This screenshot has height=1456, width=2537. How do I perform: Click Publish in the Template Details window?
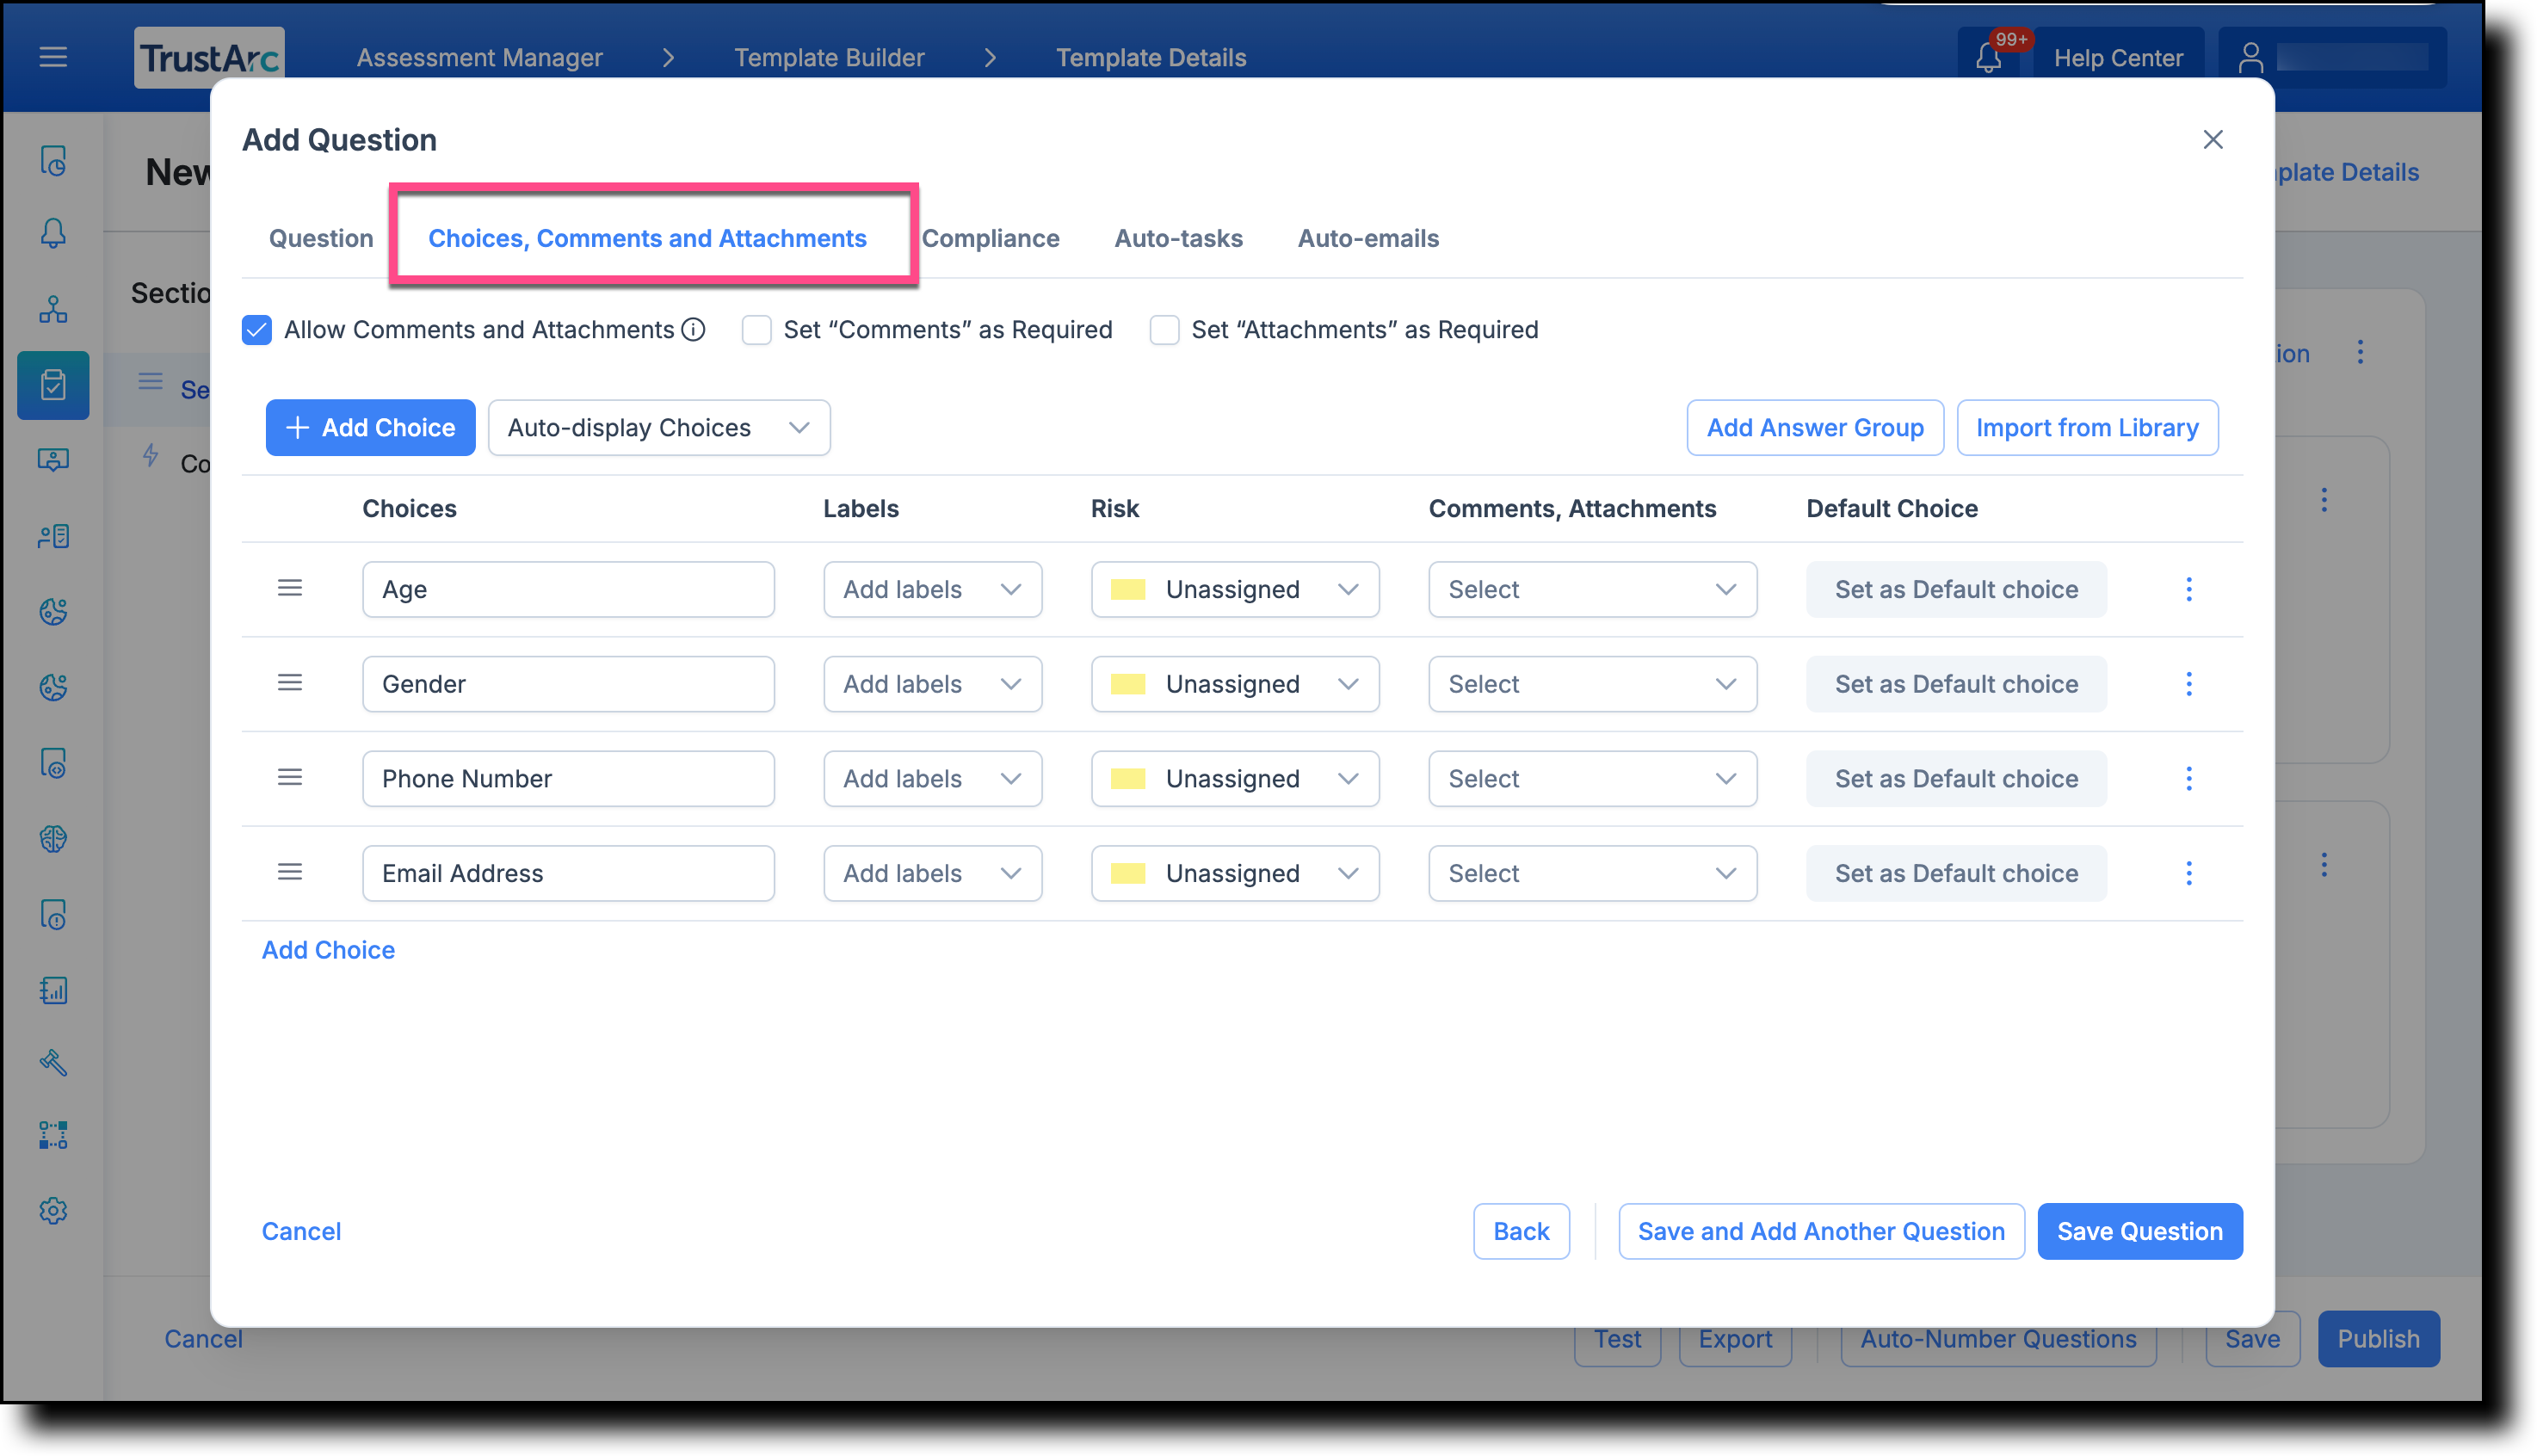2378,1338
